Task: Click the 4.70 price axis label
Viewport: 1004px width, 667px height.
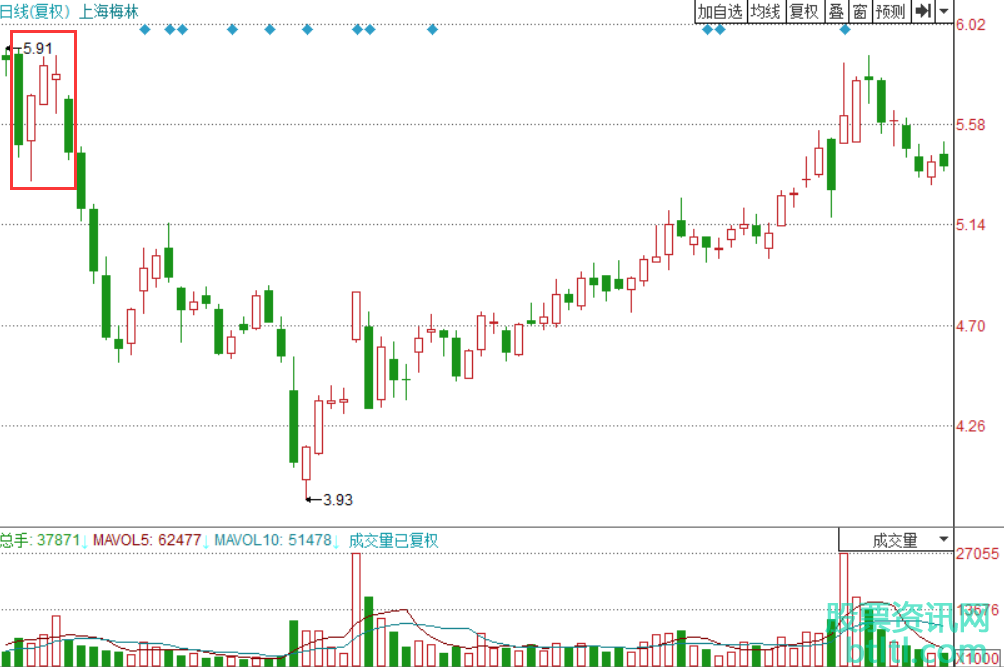Action: (971, 326)
